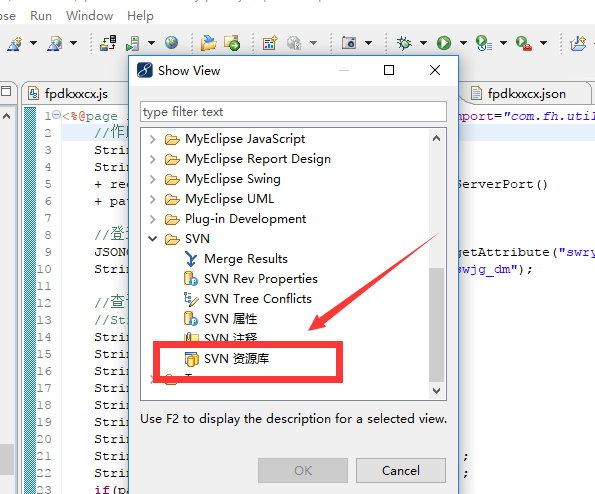The width and height of the screenshot is (595, 494).
Task: Click the scroll up arrow in view list
Action: pos(436,138)
